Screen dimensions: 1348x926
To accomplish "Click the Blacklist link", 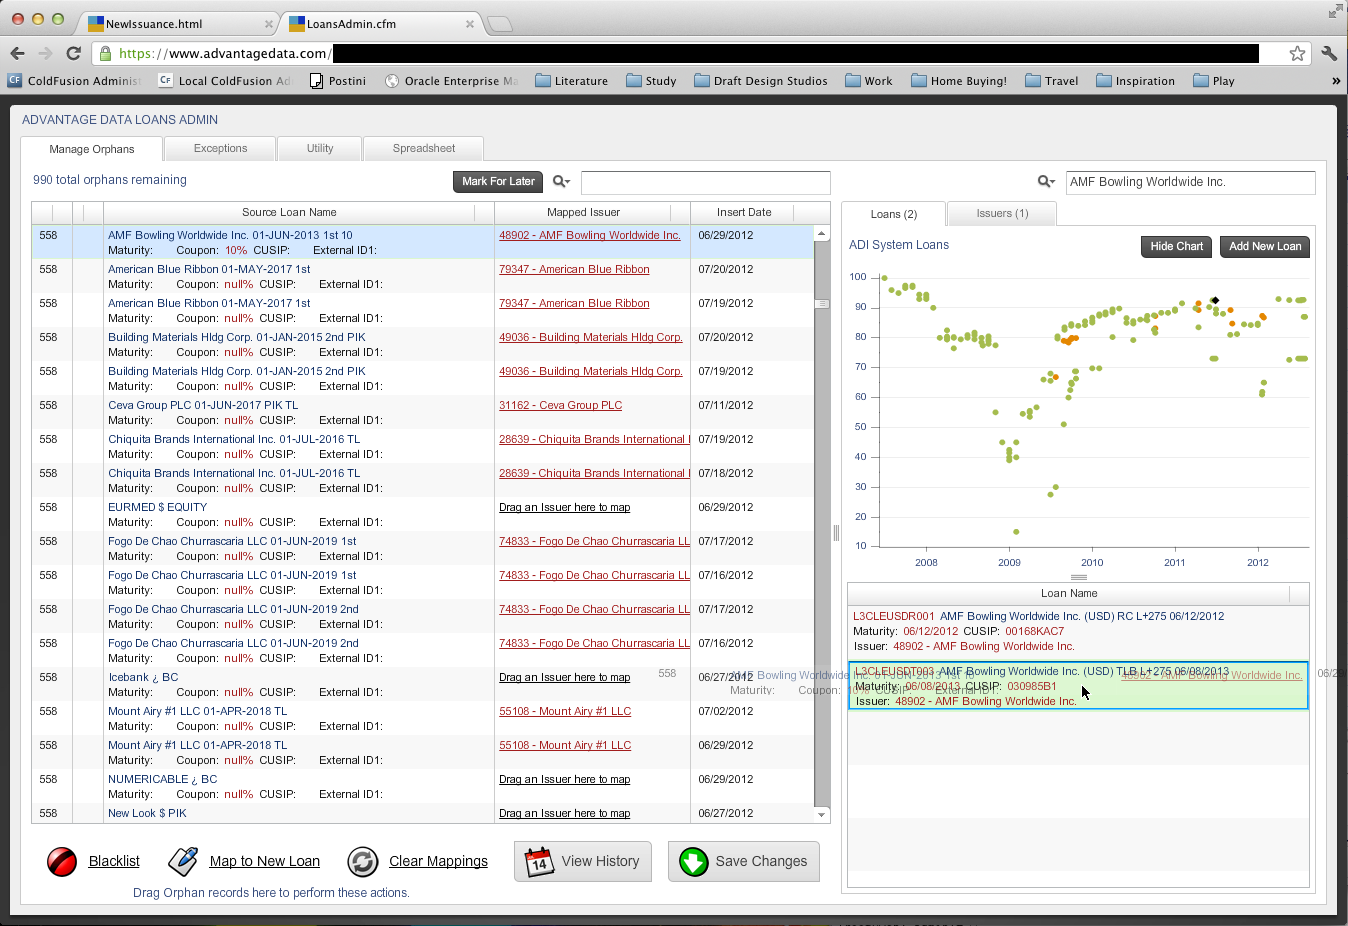I will coord(114,861).
